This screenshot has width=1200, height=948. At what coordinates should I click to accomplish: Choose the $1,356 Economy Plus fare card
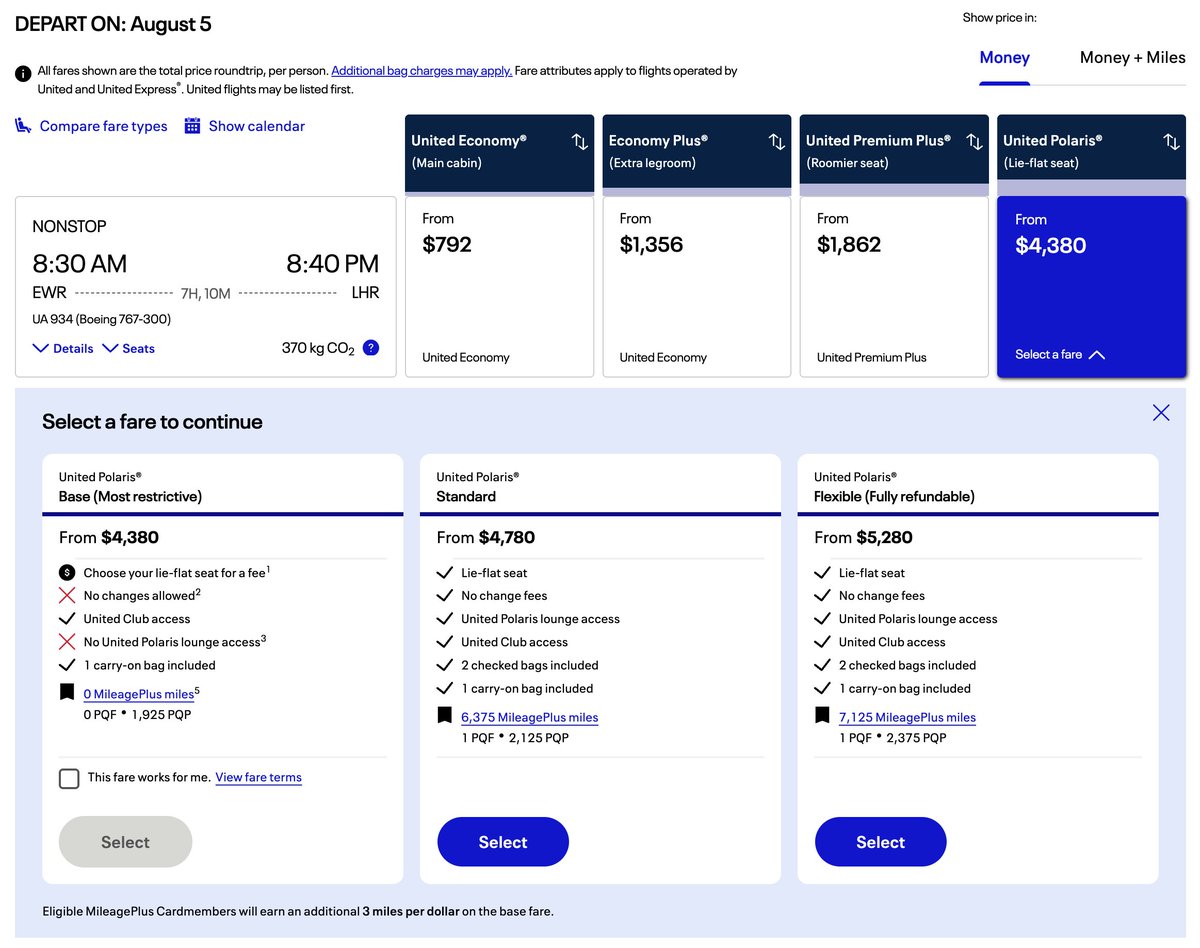(x=696, y=287)
